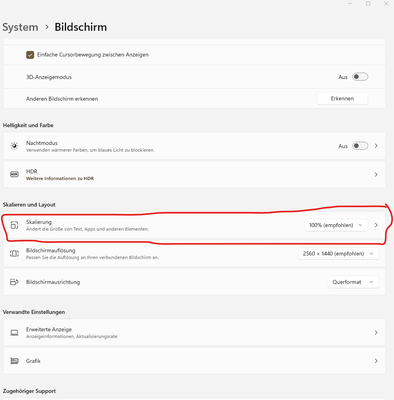Viewport: 394px width, 400px height.
Task: Click the Skalierung row title
Action: (x=39, y=222)
